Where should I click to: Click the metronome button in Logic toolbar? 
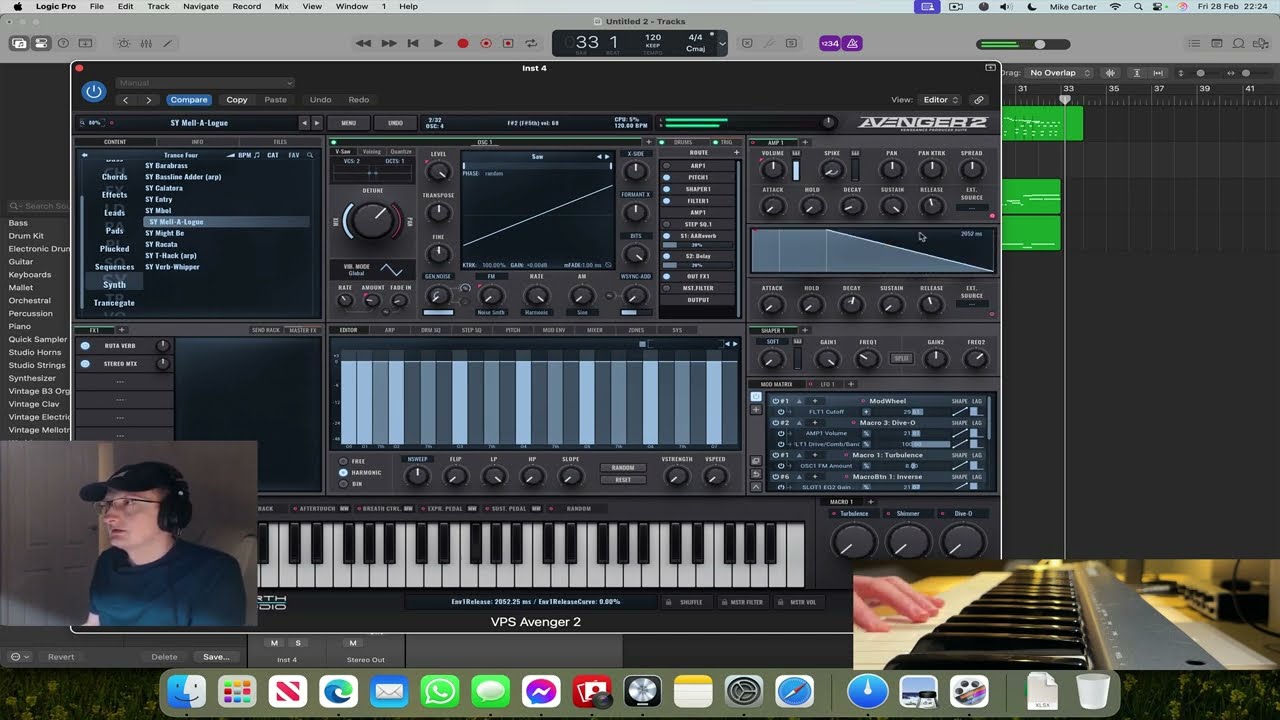(x=852, y=43)
